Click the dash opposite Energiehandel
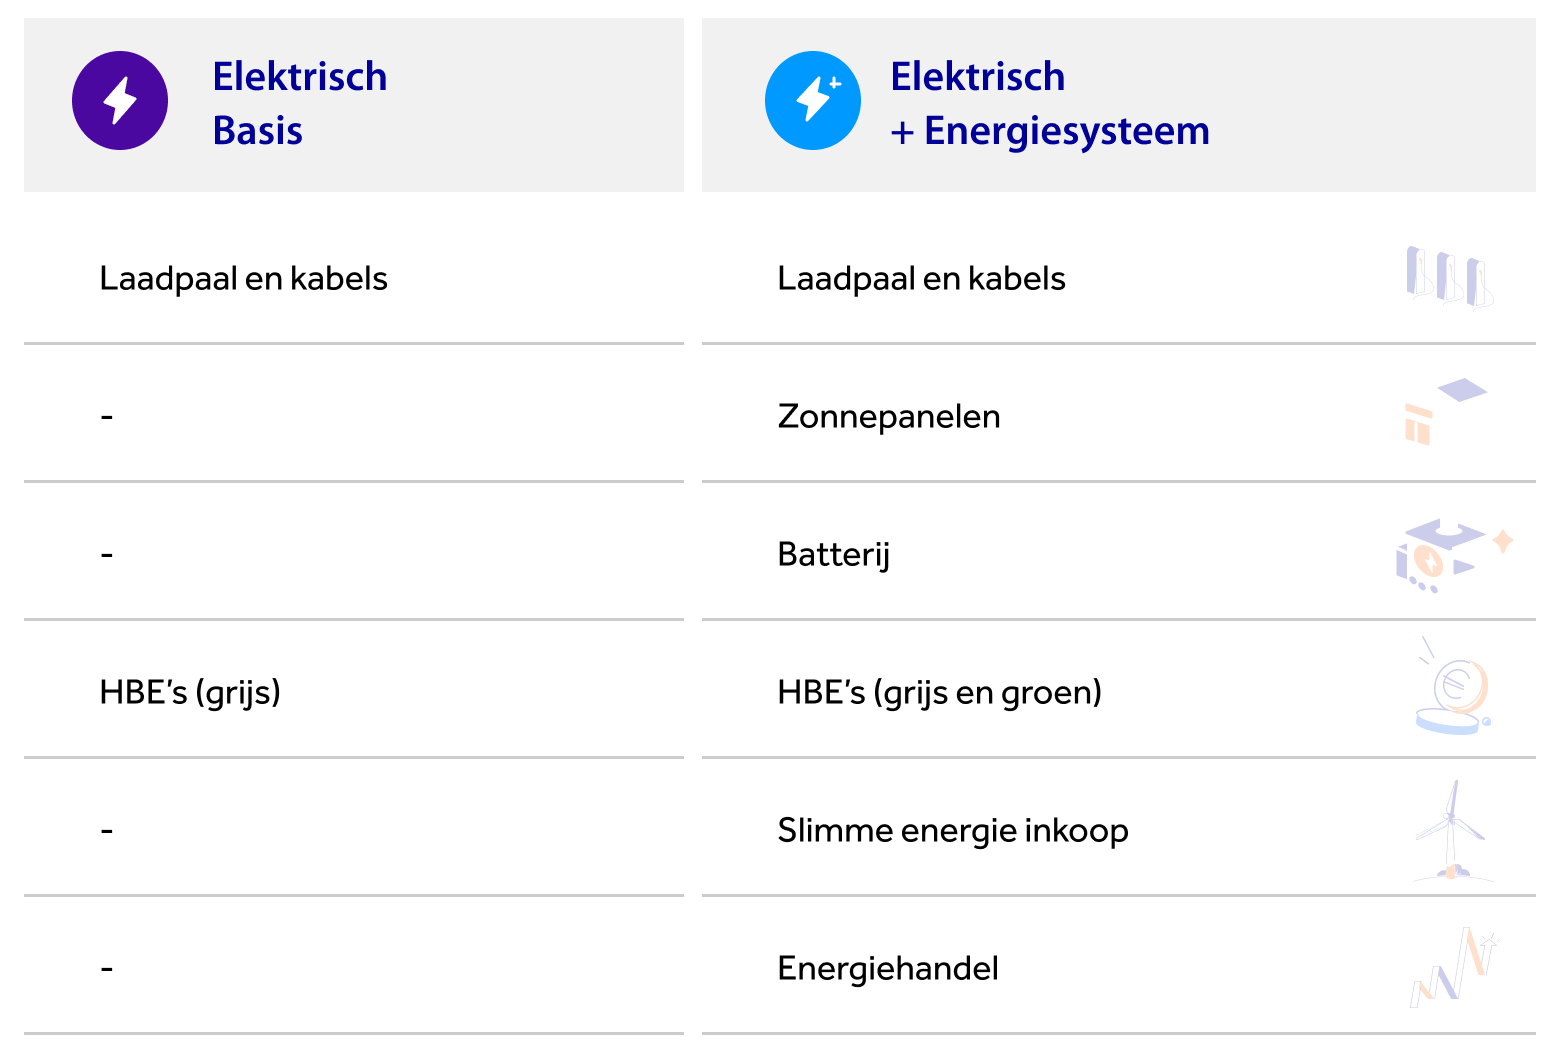This screenshot has width=1554, height=1056. click(107, 968)
